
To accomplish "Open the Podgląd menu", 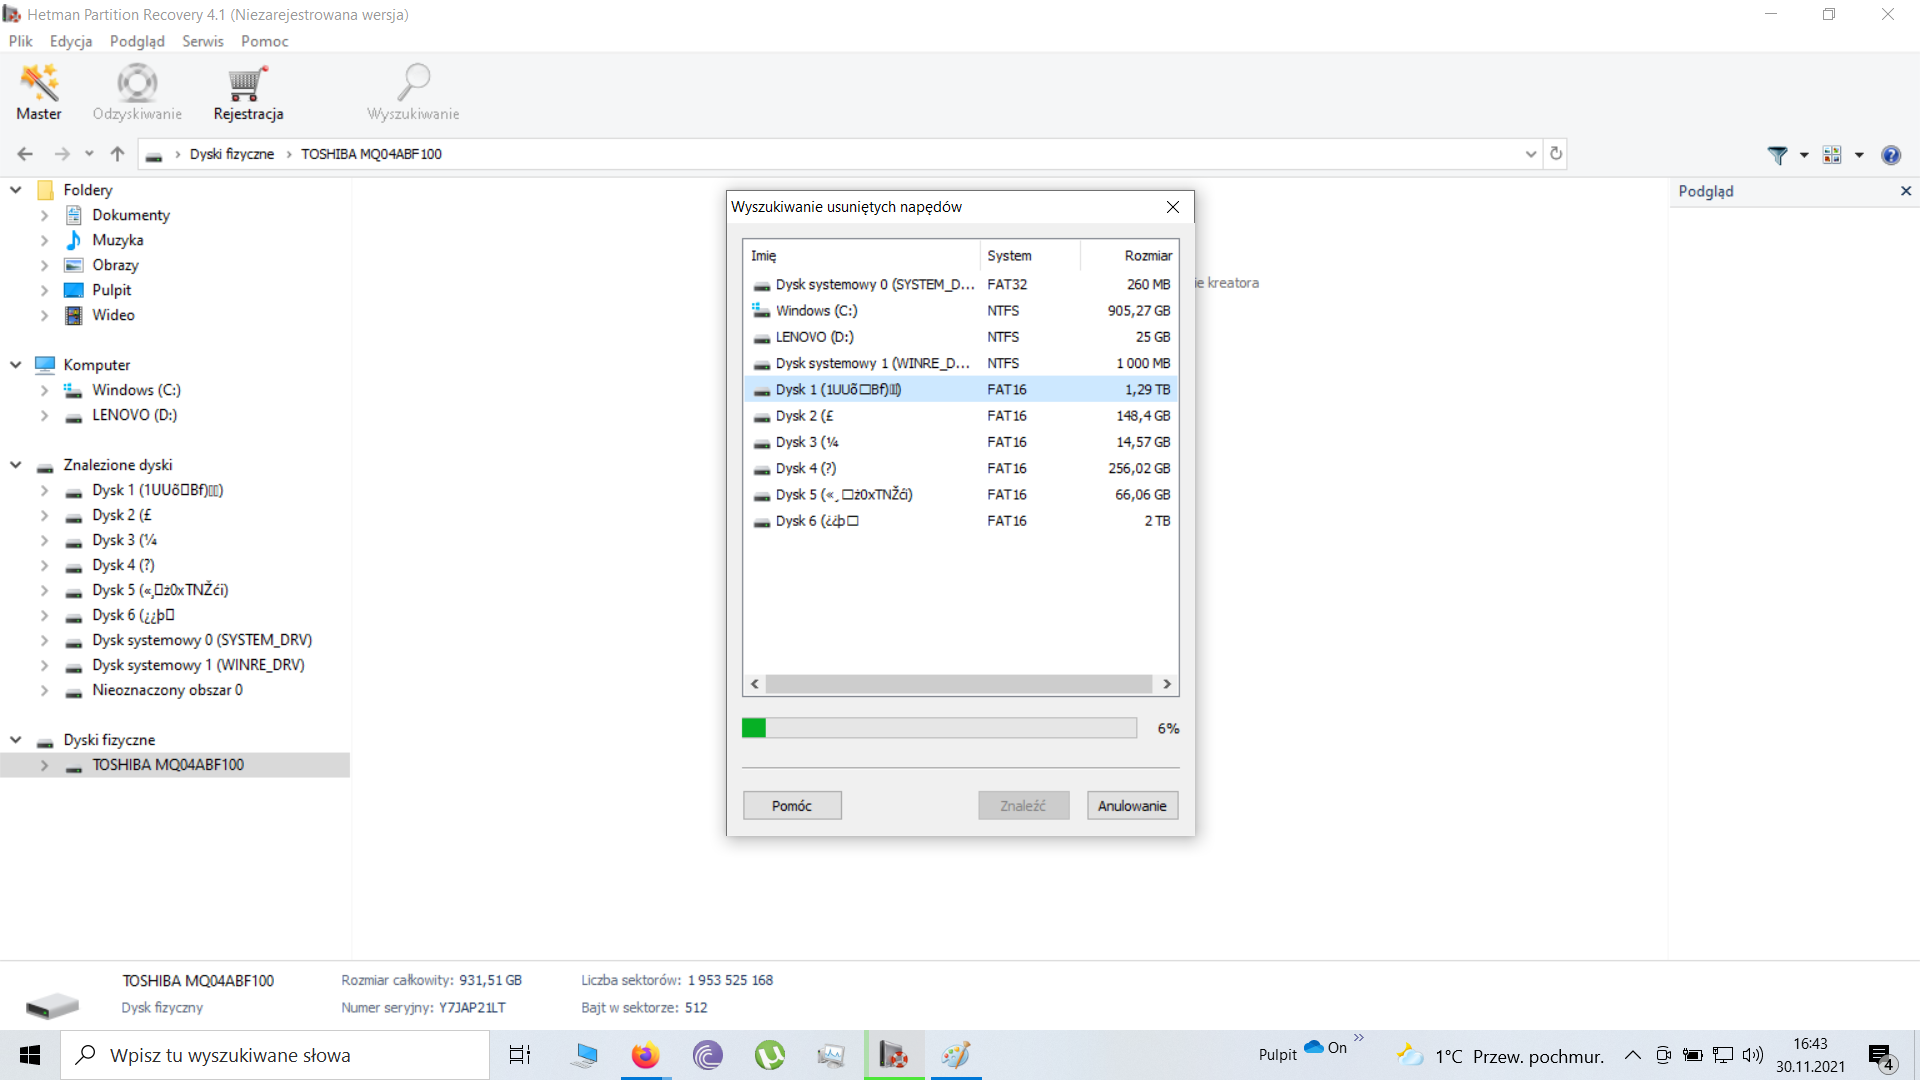I will click(137, 41).
